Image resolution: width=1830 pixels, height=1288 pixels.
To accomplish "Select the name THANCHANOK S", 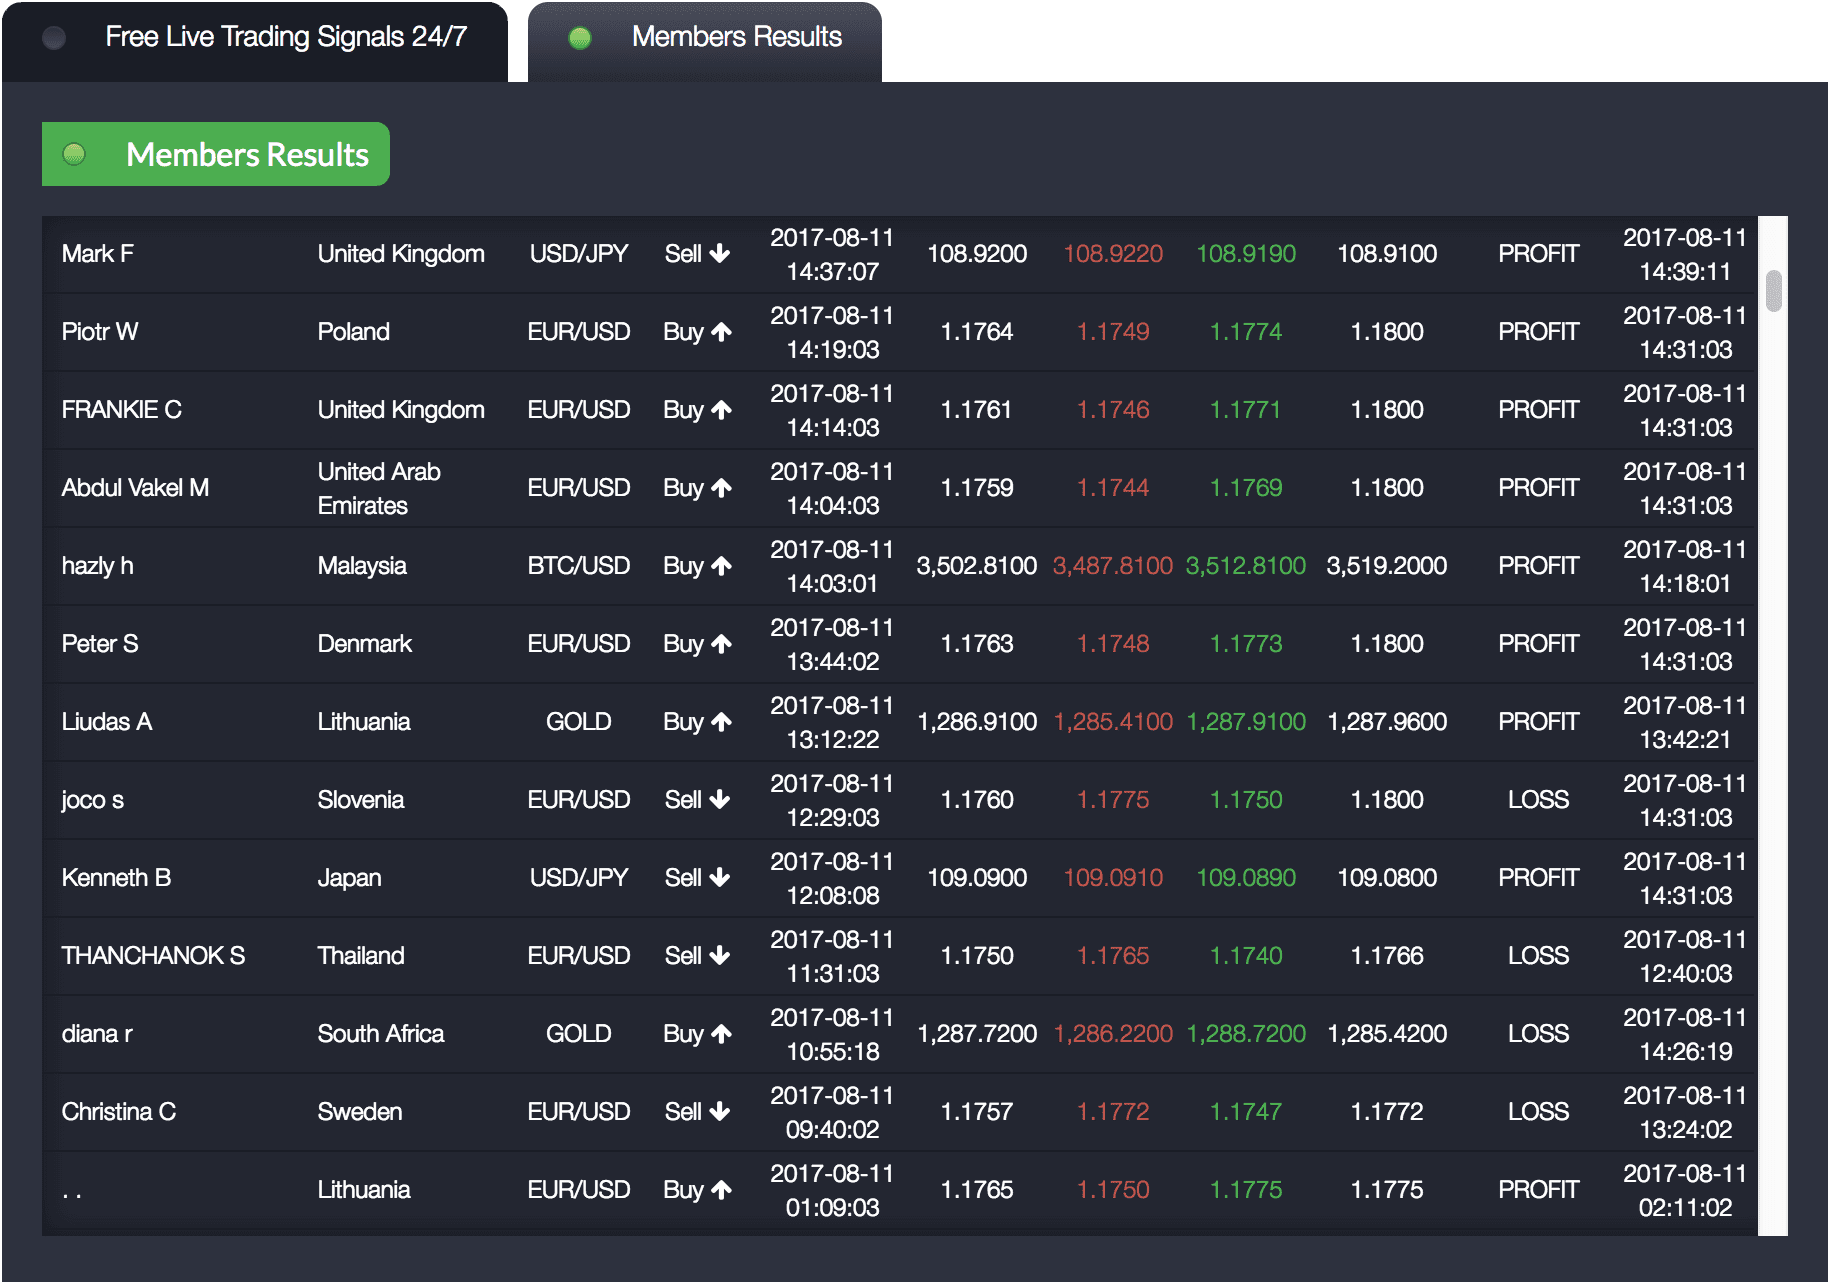I will [x=153, y=956].
